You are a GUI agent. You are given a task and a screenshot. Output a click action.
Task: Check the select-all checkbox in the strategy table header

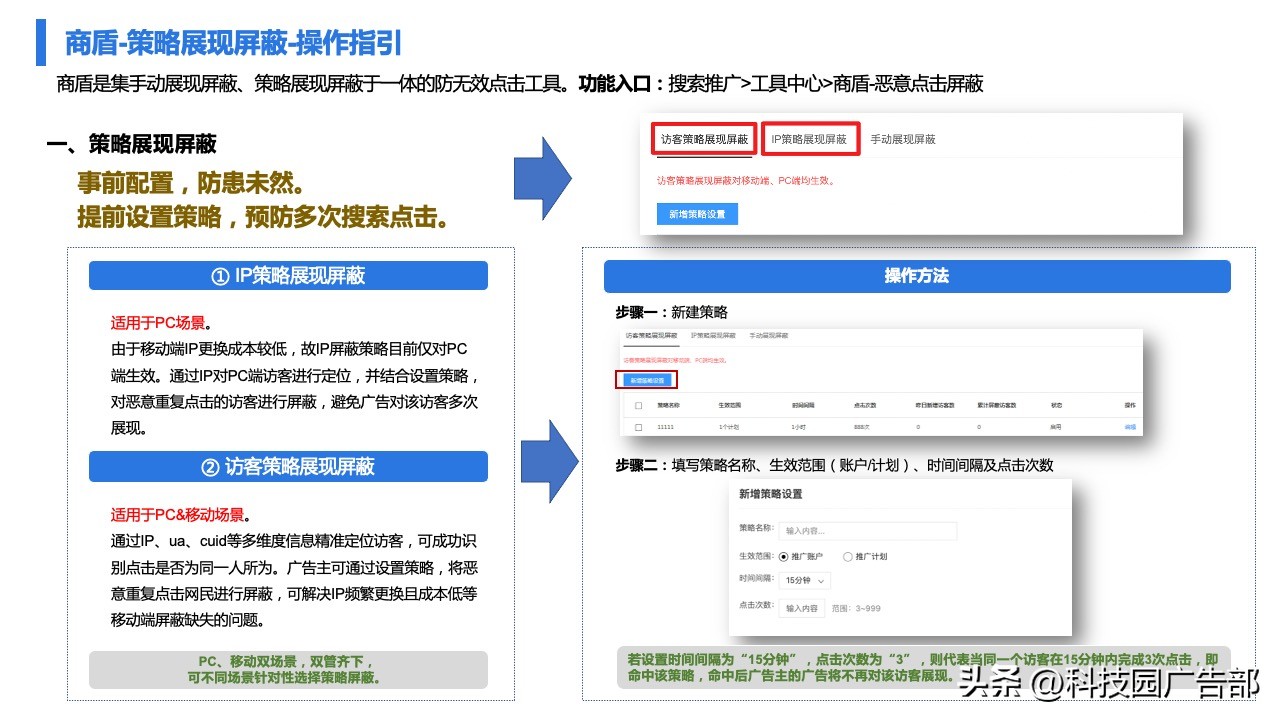tap(637, 404)
